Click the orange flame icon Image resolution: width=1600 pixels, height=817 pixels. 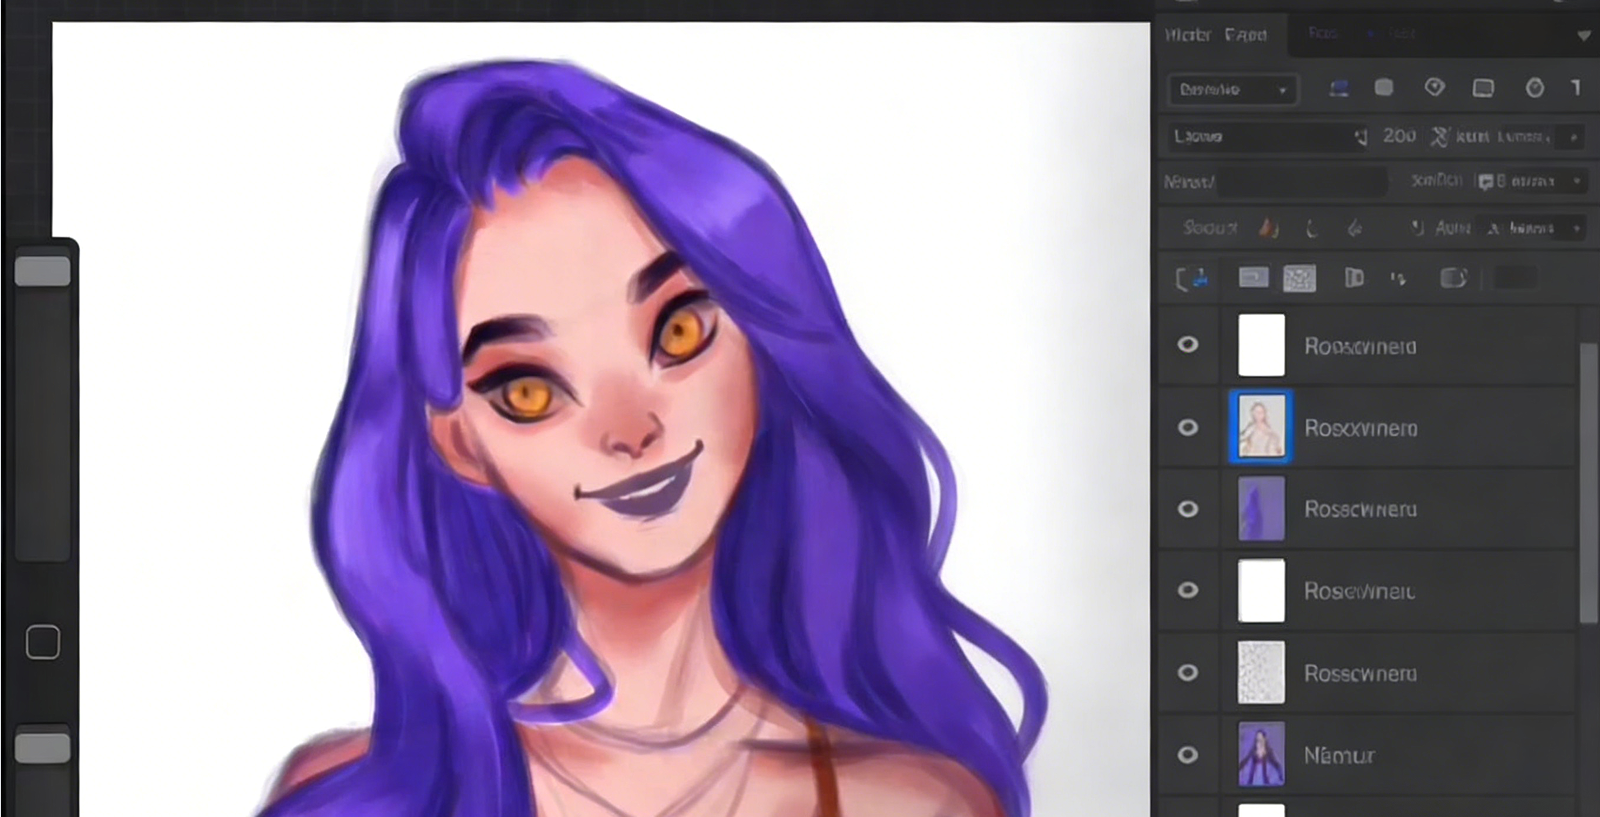point(1268,228)
